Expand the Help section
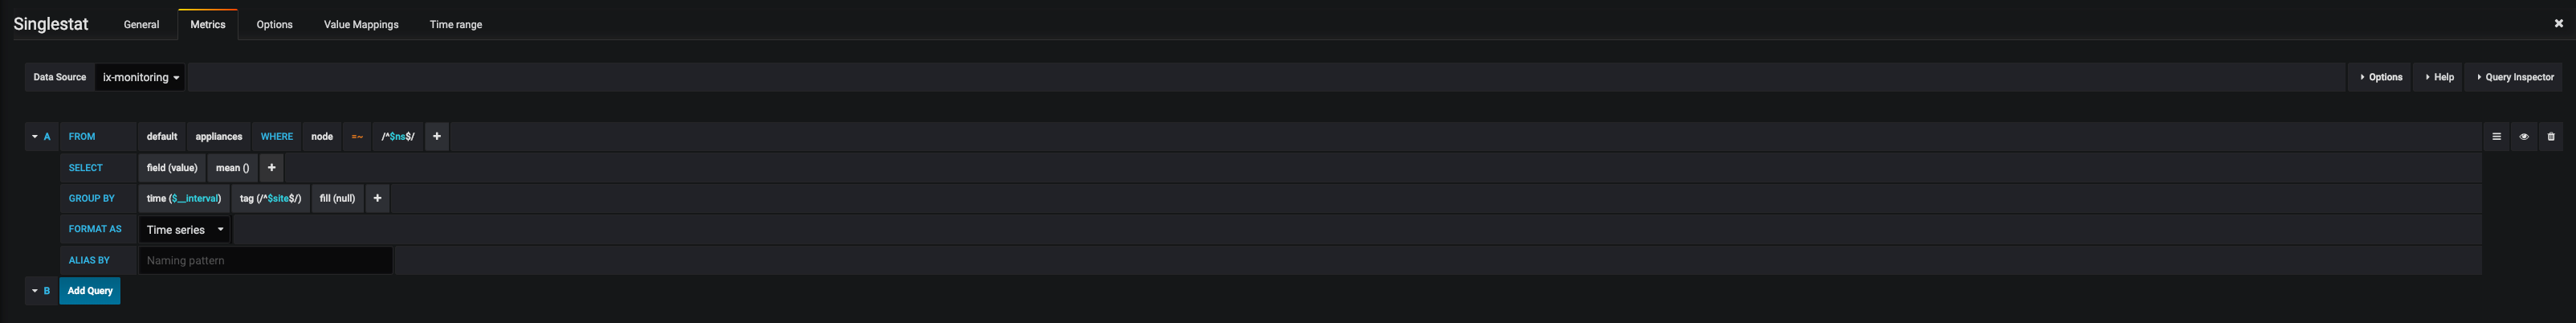This screenshot has width=2576, height=323. (2439, 77)
